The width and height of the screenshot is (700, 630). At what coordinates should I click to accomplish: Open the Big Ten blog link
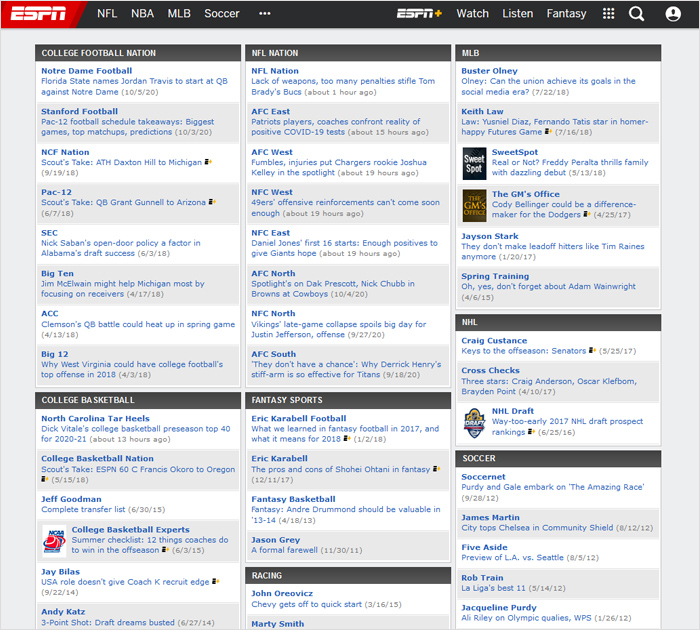57,273
